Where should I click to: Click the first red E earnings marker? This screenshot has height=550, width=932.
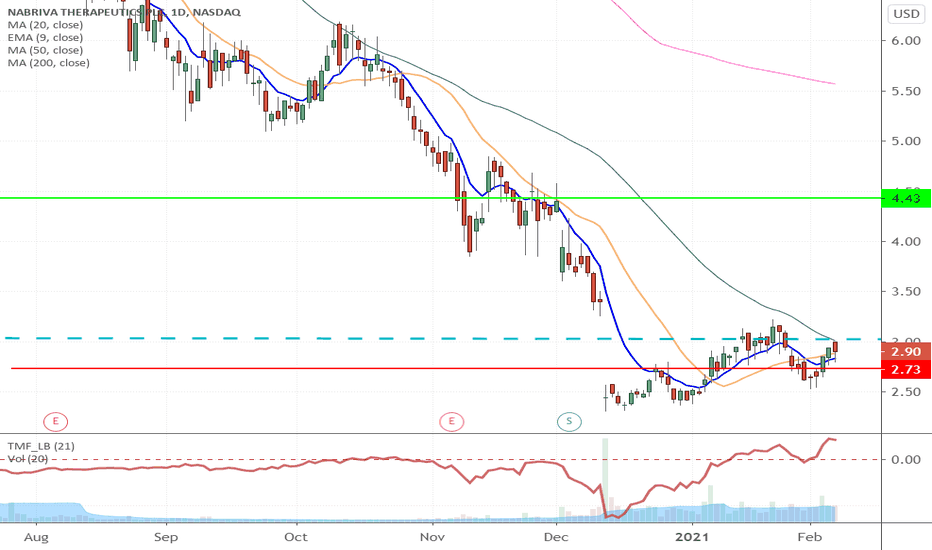pos(55,422)
